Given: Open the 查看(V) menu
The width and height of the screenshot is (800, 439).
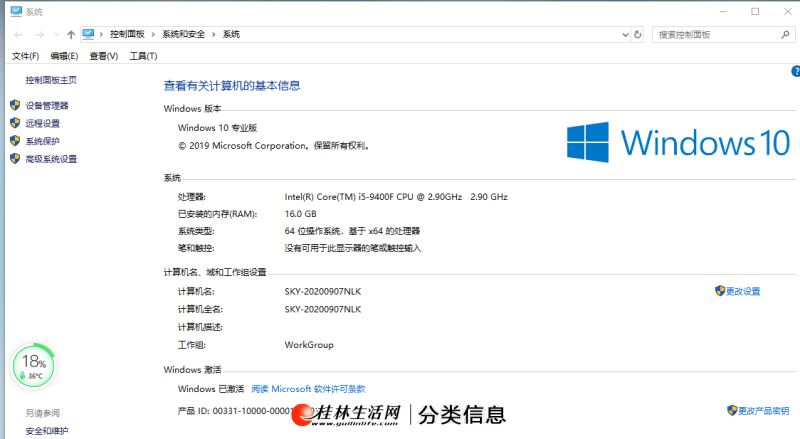Looking at the screenshot, I should coord(103,56).
